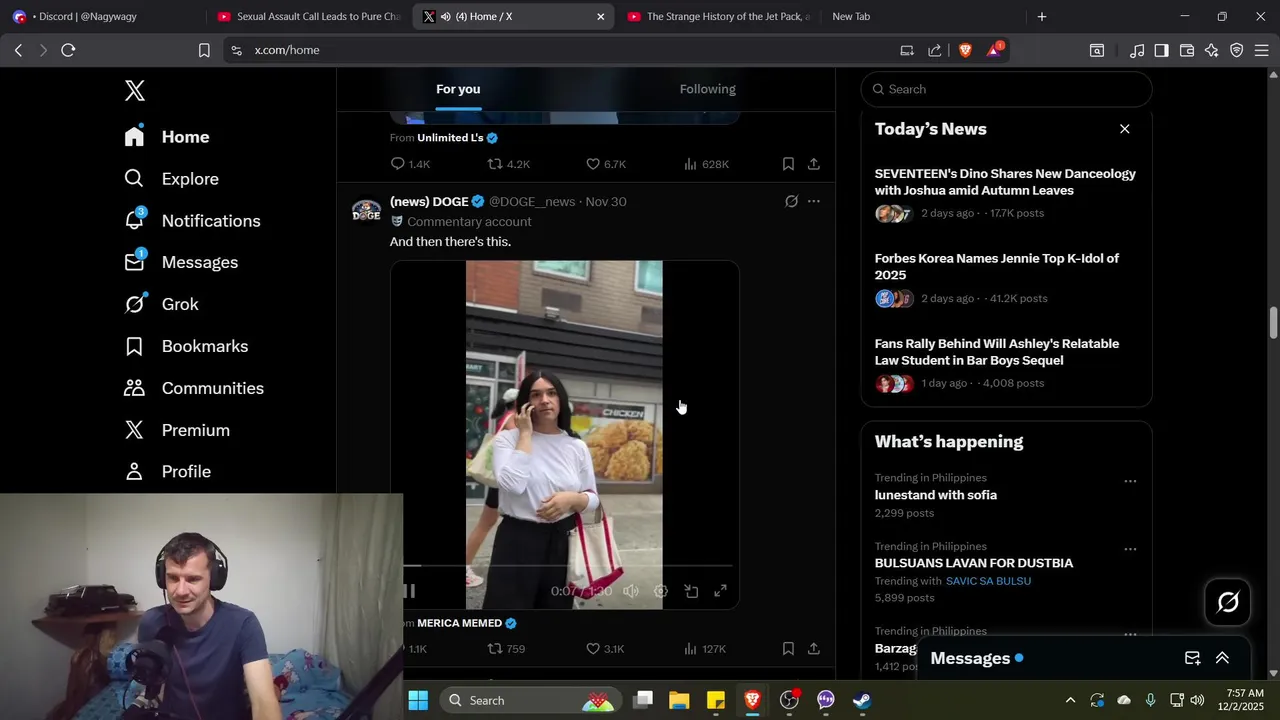Open the Home sidebar item
Screen dimensions: 1280x720
tap(167, 137)
